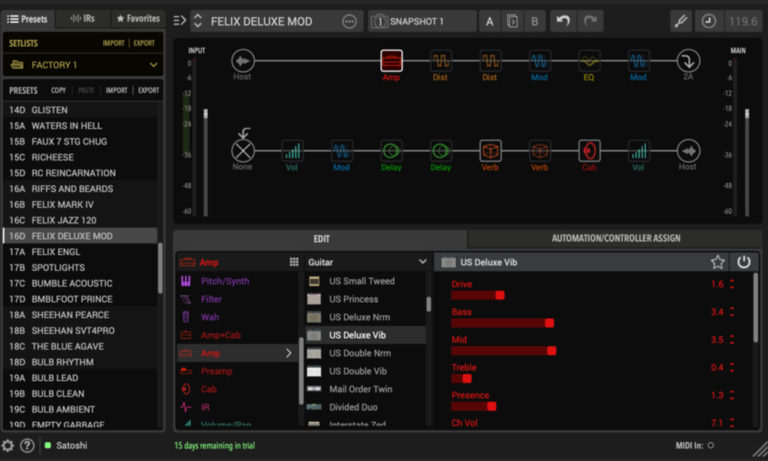This screenshot has height=461, width=768.
Task: Click the tempo value 119.6
Action: tap(743, 21)
